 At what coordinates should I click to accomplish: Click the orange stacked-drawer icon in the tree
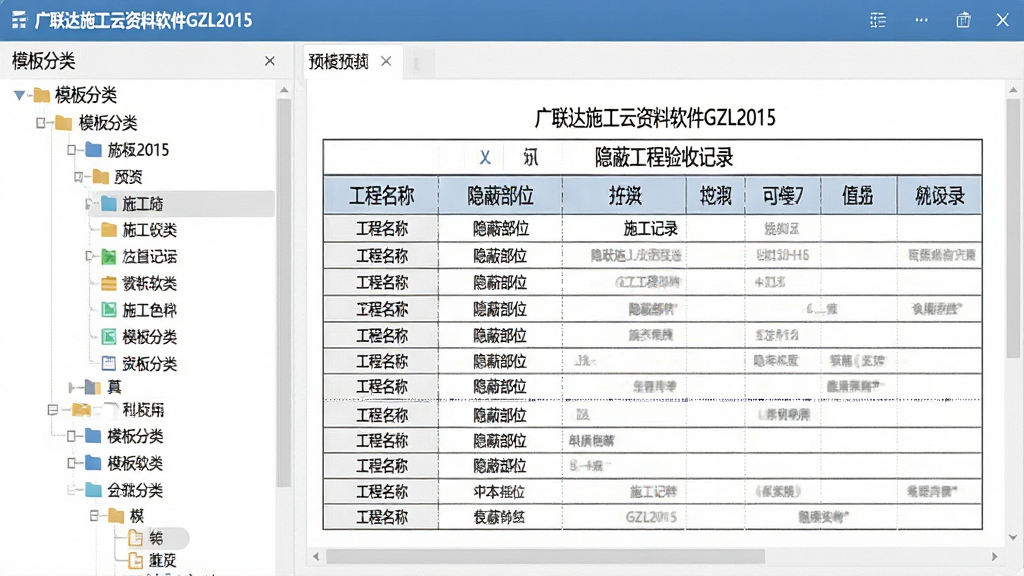109,283
